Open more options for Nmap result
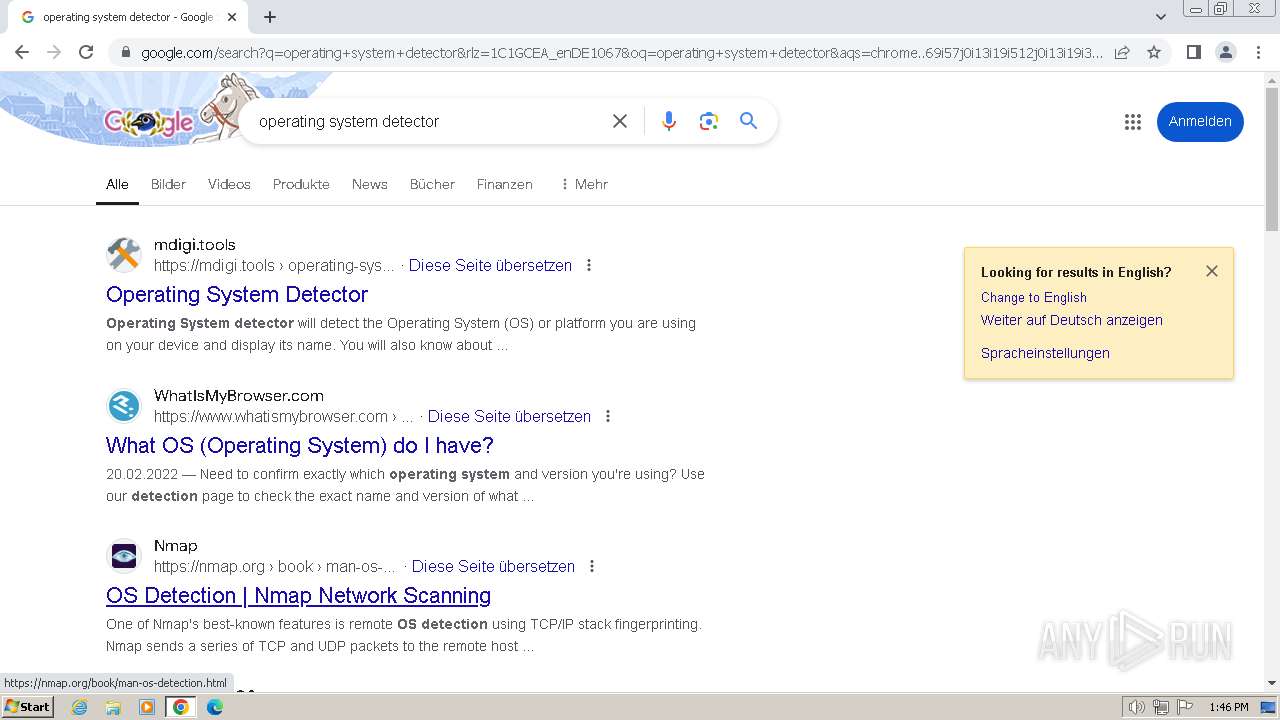Image resolution: width=1280 pixels, height=720 pixels. (592, 566)
